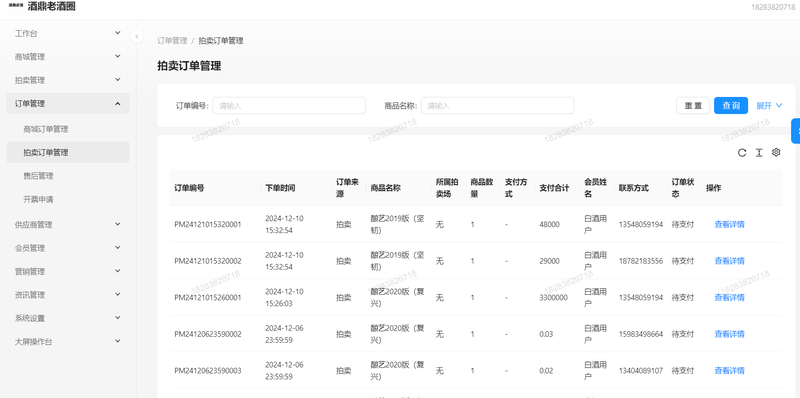Click the 商品名称 column header
This screenshot has height=398, width=800.
385,188
